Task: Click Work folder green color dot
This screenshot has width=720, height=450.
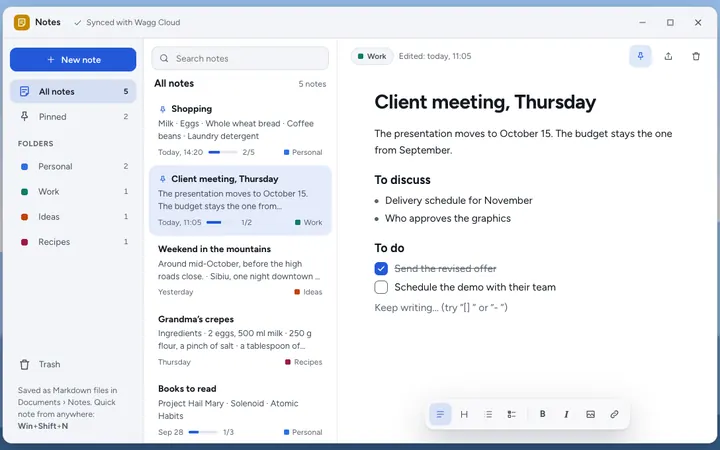Action: click(25, 192)
